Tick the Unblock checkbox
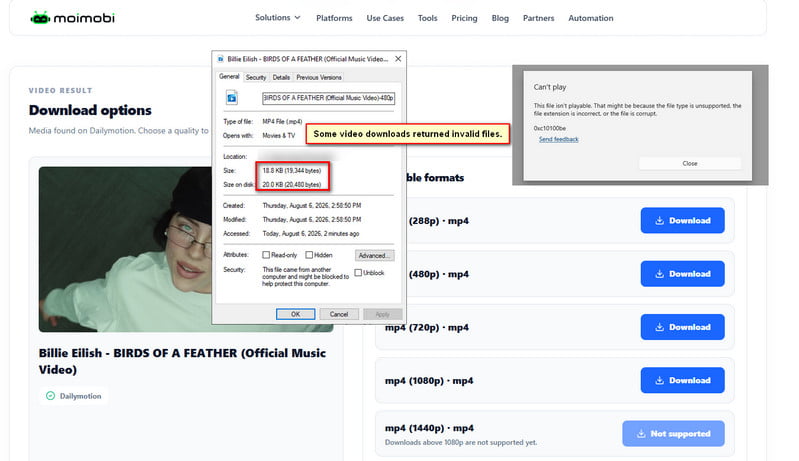The height and width of the screenshot is (461, 799). pyautogui.click(x=358, y=273)
